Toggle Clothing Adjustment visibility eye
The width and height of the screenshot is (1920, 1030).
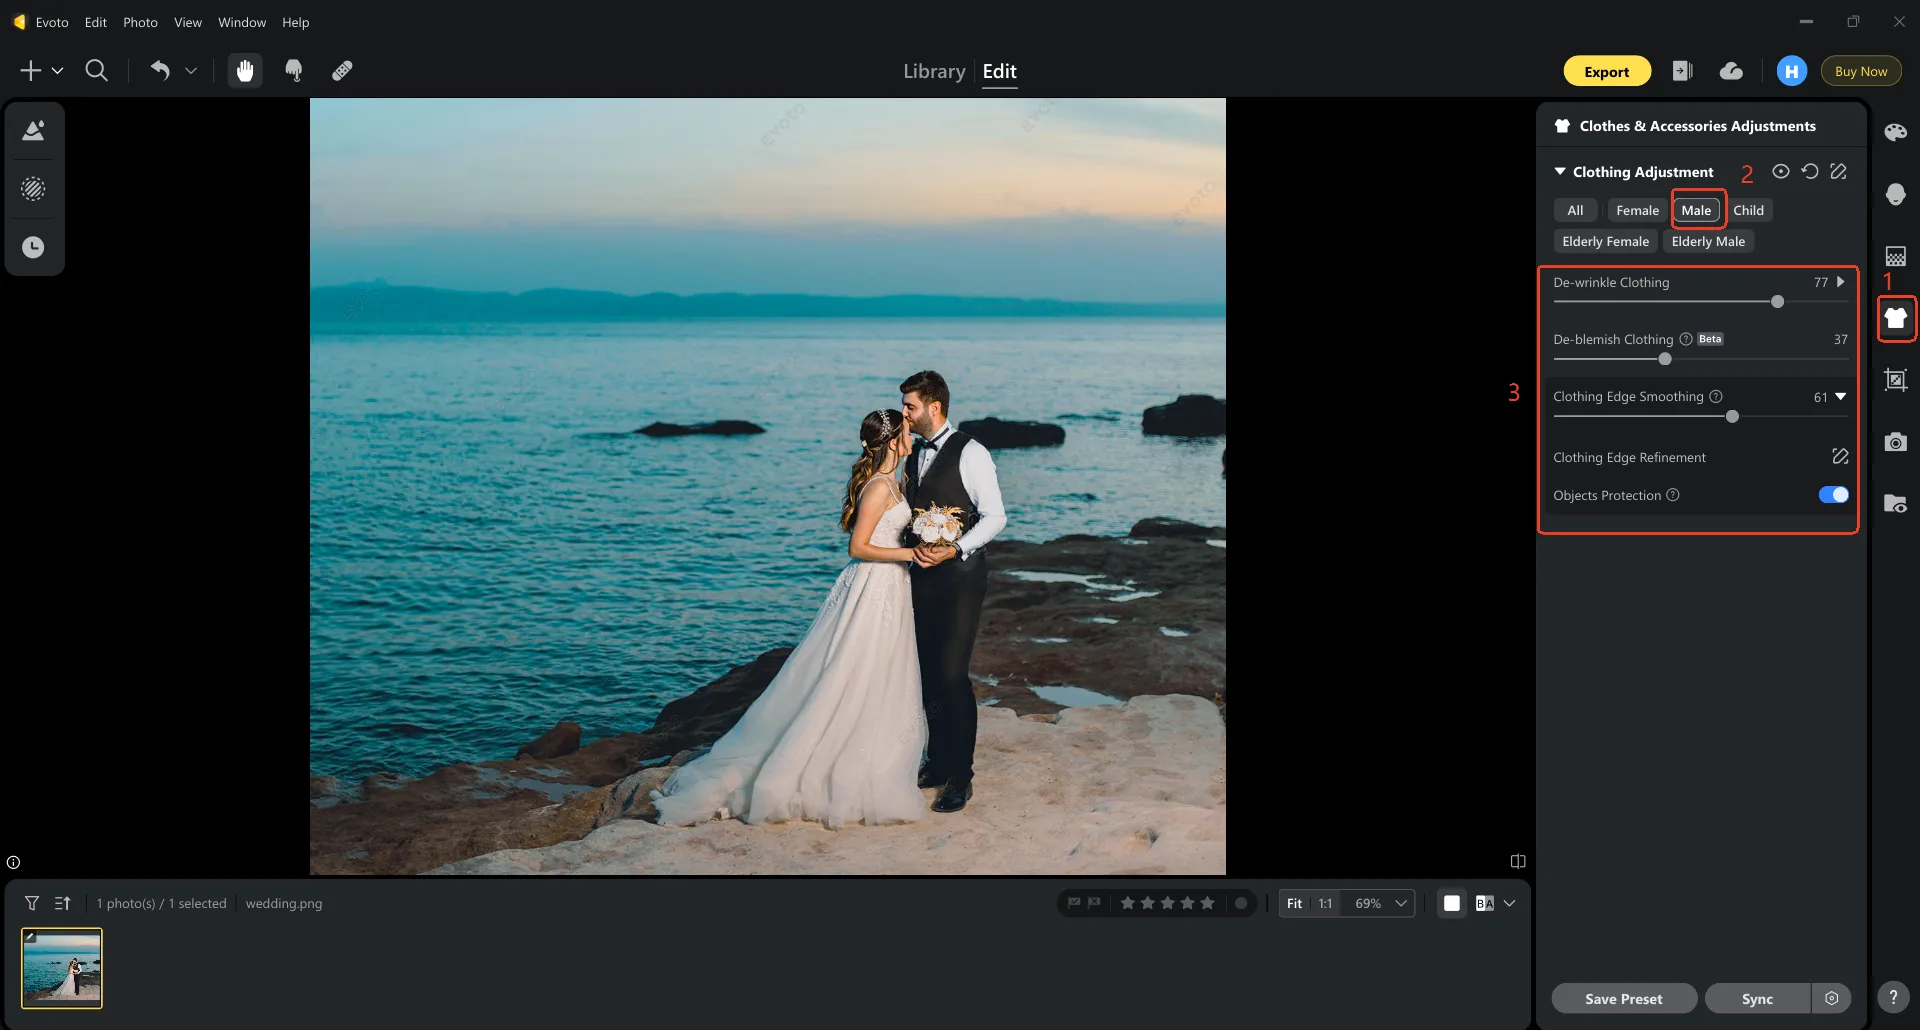[x=1781, y=172]
